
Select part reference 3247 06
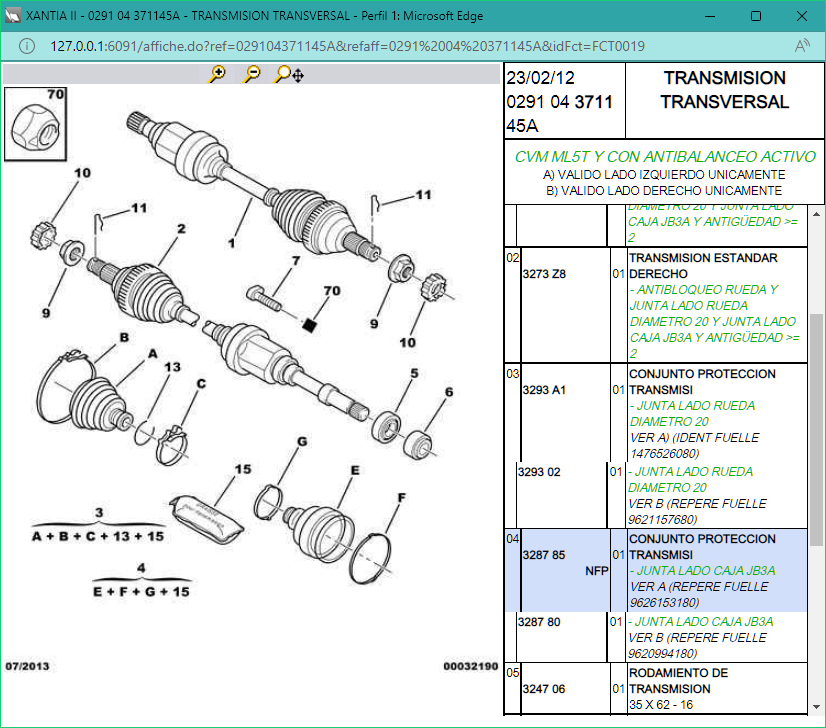pos(544,688)
